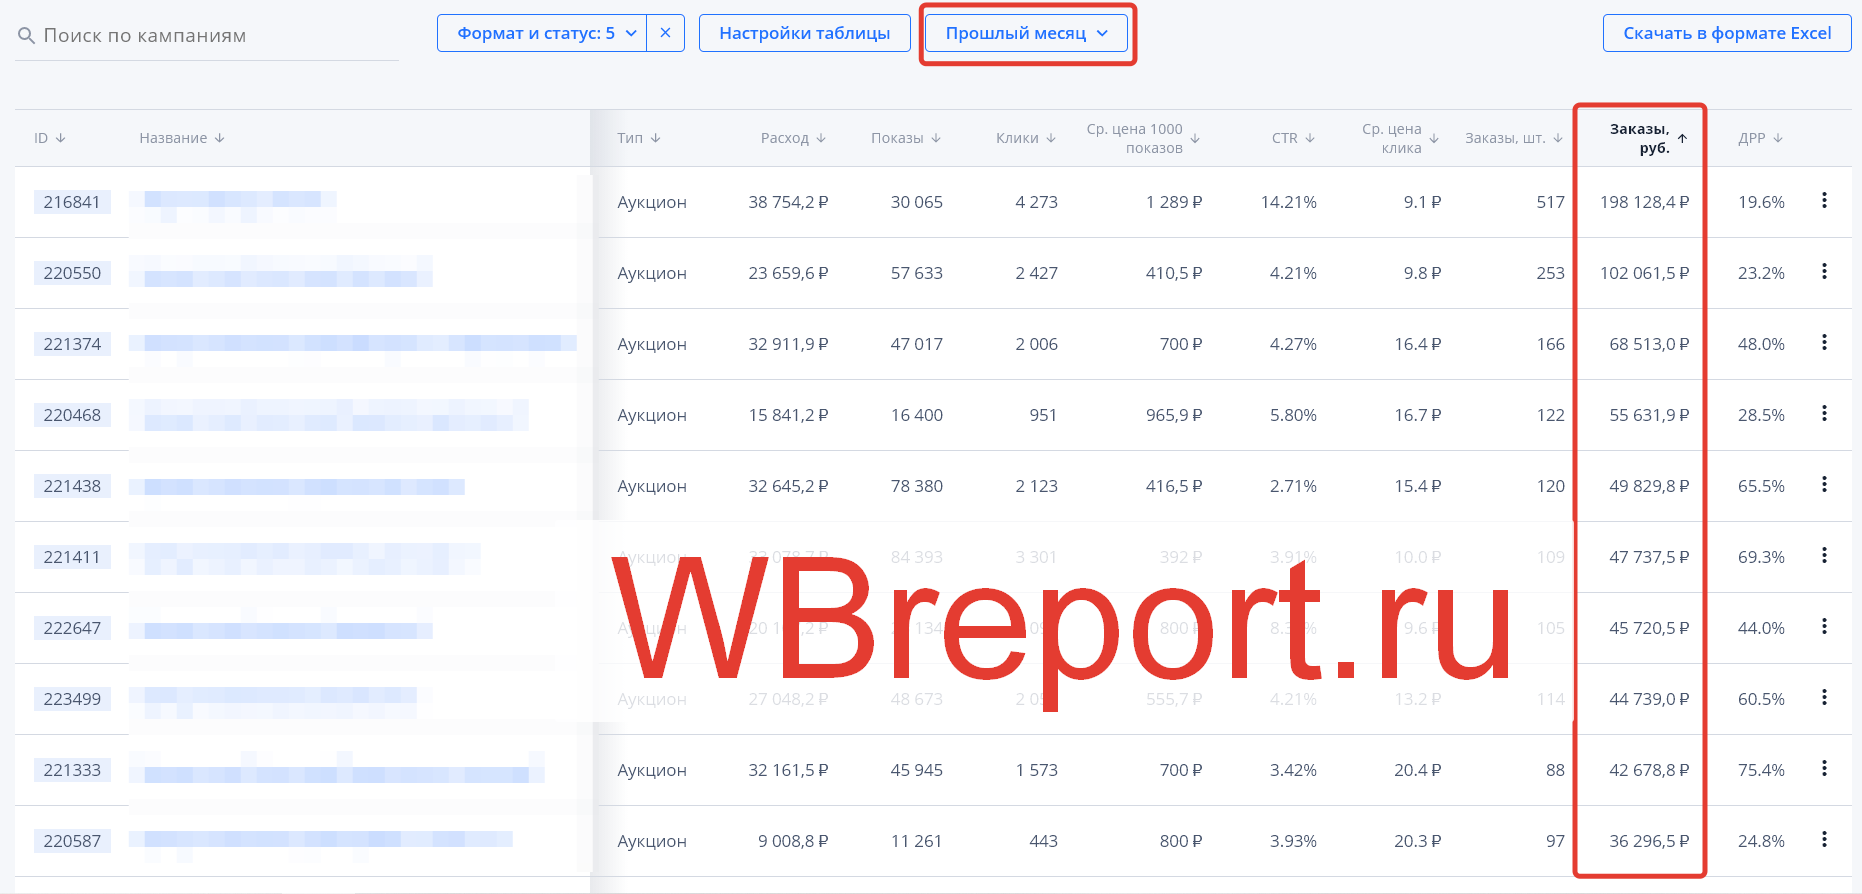Open three-dot menu for campaign 221438

pyautogui.click(x=1824, y=485)
